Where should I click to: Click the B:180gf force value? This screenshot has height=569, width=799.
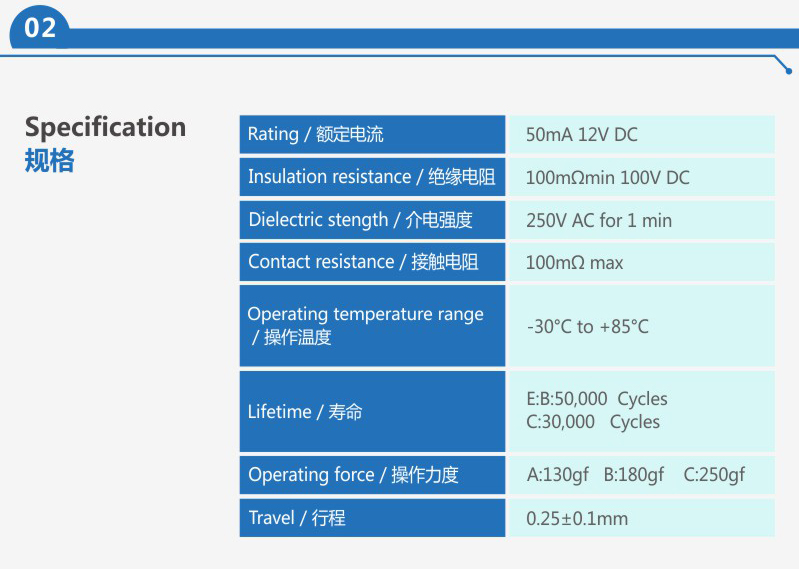coord(634,475)
